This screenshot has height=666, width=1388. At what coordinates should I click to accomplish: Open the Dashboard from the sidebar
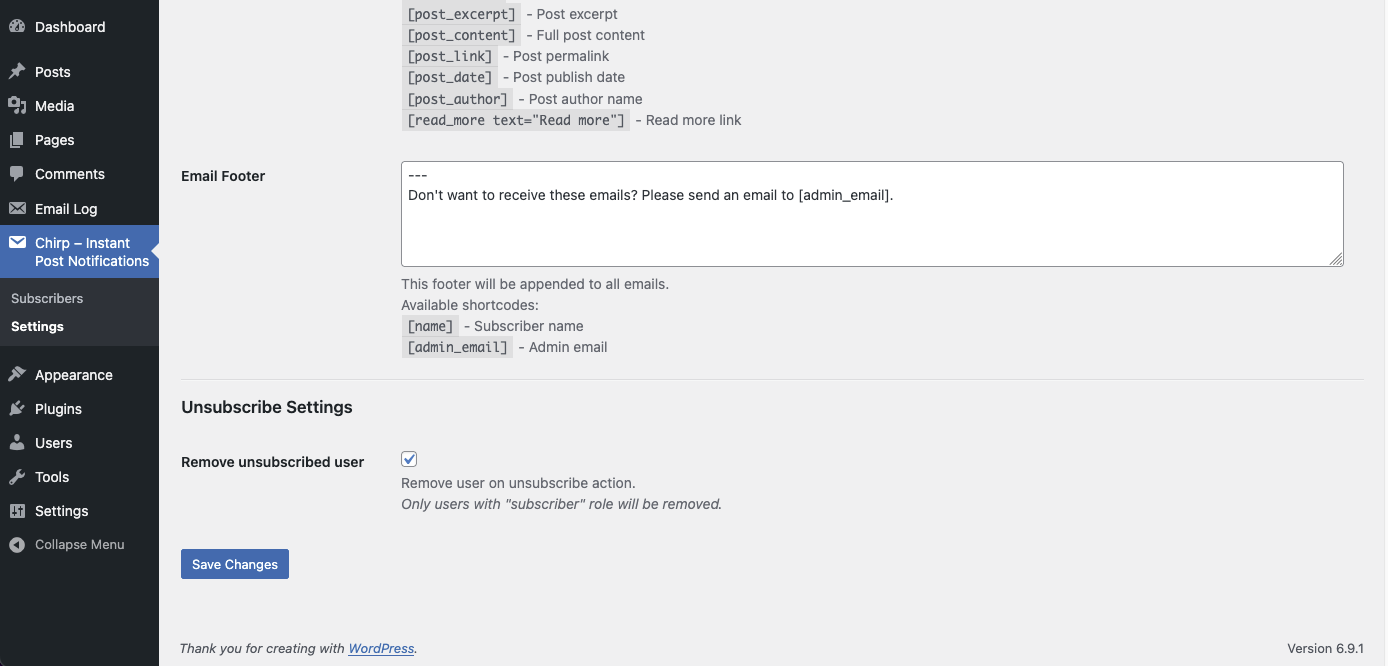[17, 26]
